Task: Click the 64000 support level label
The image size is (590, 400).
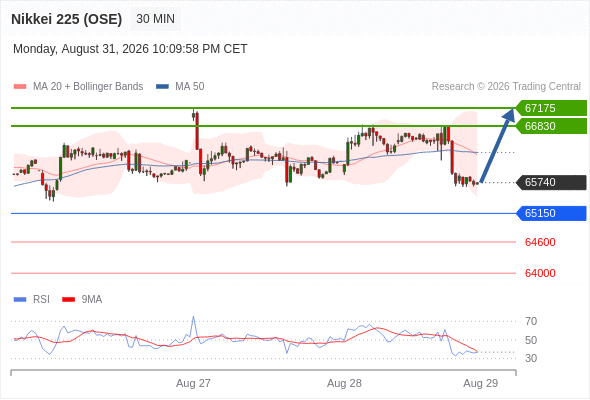Action: pyautogui.click(x=540, y=273)
